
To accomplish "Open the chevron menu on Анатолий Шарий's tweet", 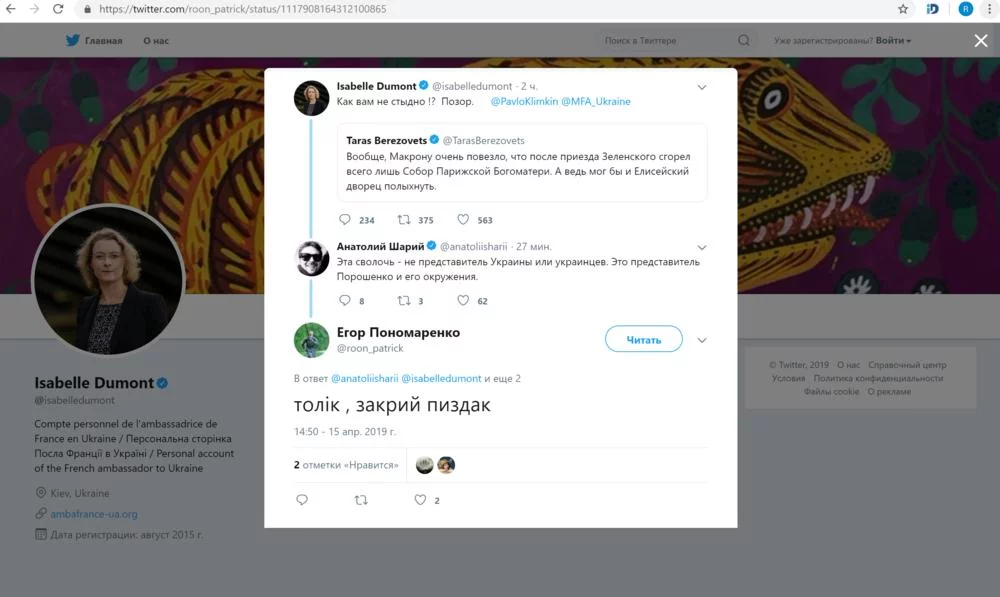I will [x=702, y=247].
